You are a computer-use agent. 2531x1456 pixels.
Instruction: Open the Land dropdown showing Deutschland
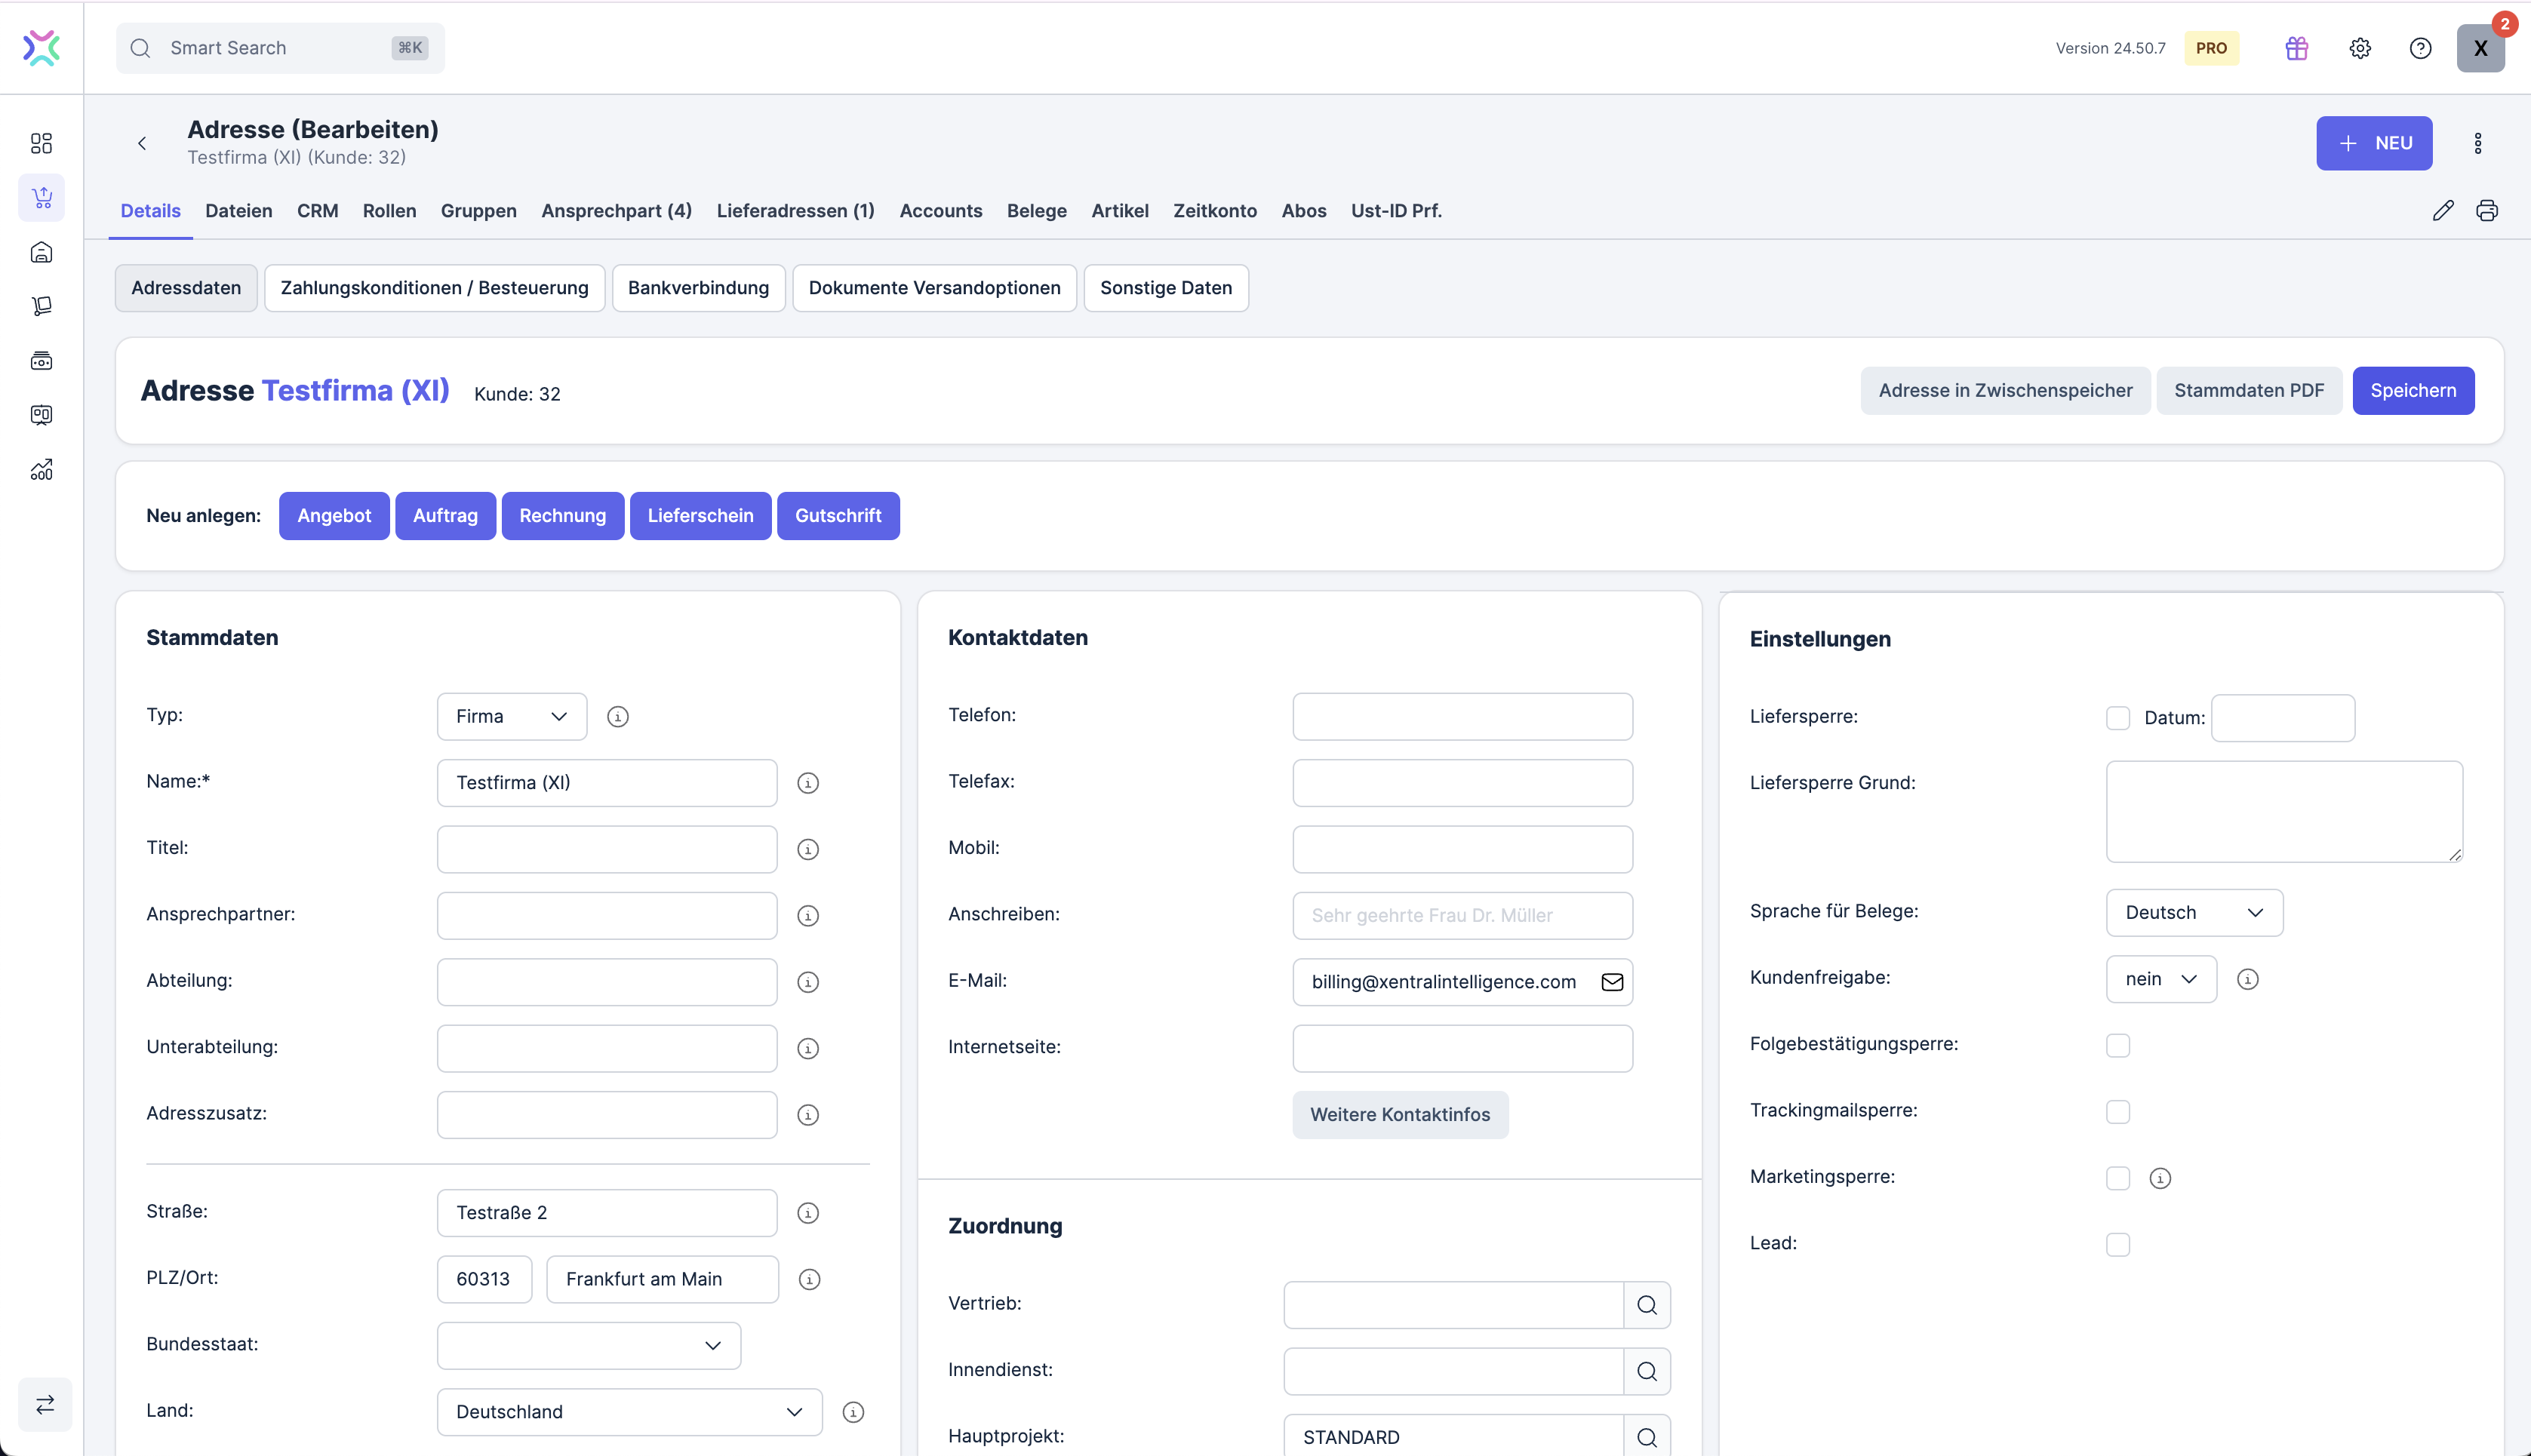[628, 1411]
